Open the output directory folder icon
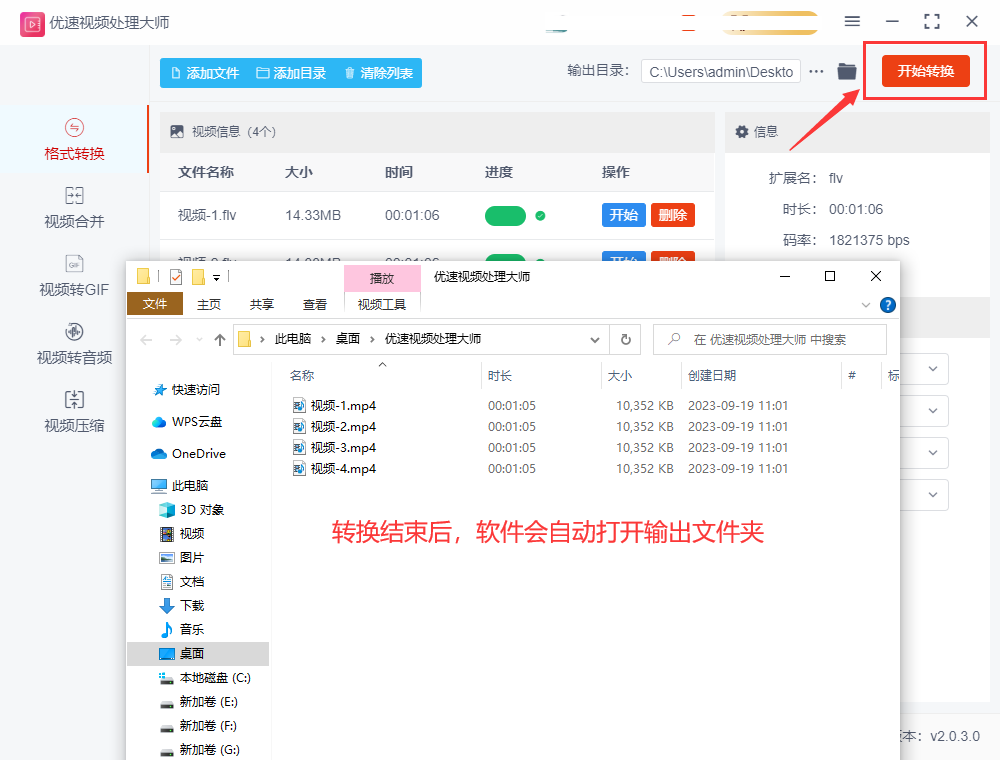1000x760 pixels. (x=846, y=71)
